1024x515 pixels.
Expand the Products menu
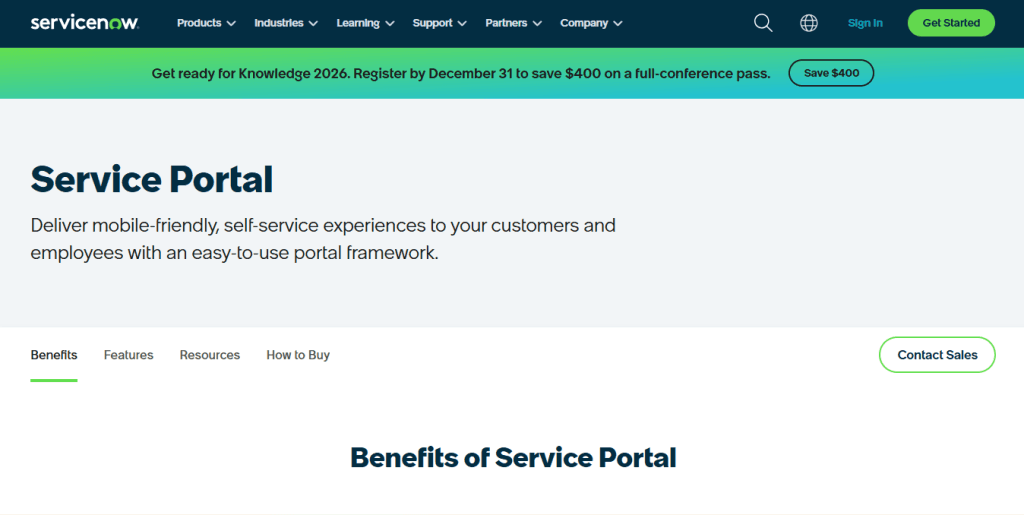point(206,23)
